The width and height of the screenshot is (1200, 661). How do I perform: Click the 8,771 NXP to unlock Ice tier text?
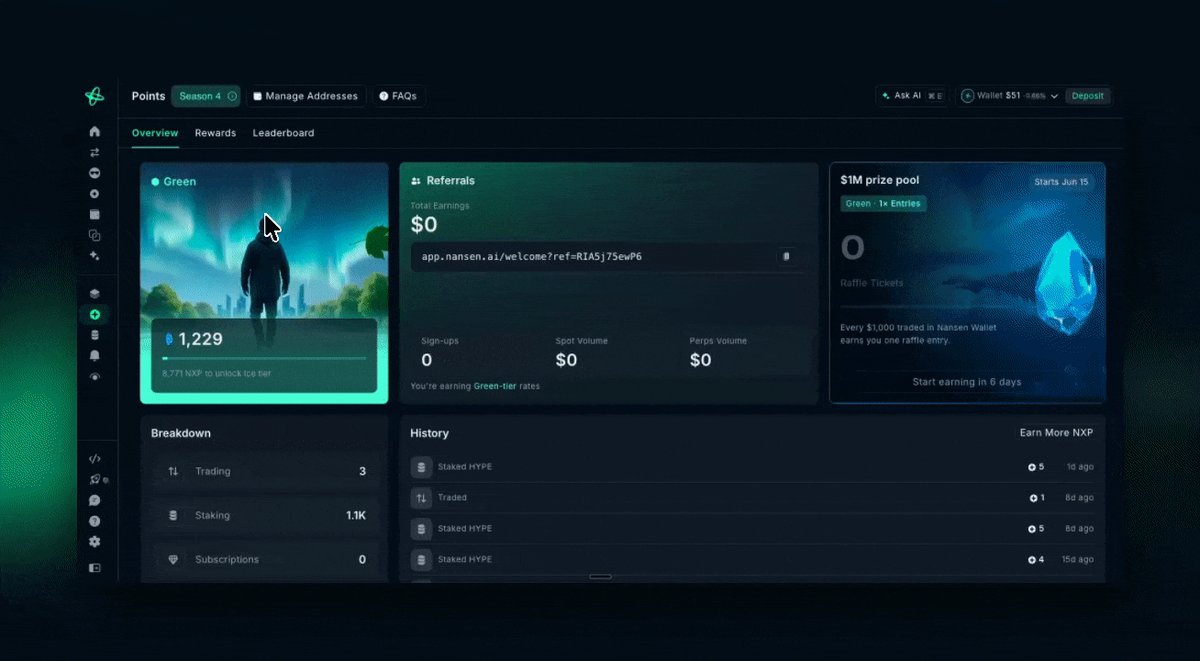pos(216,373)
